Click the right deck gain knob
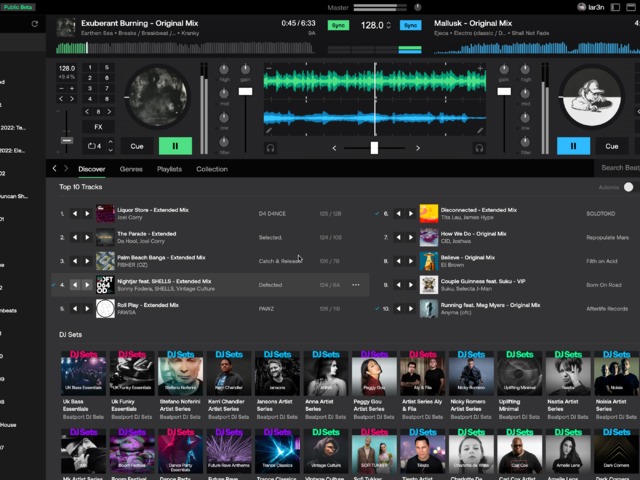 (x=504, y=69)
